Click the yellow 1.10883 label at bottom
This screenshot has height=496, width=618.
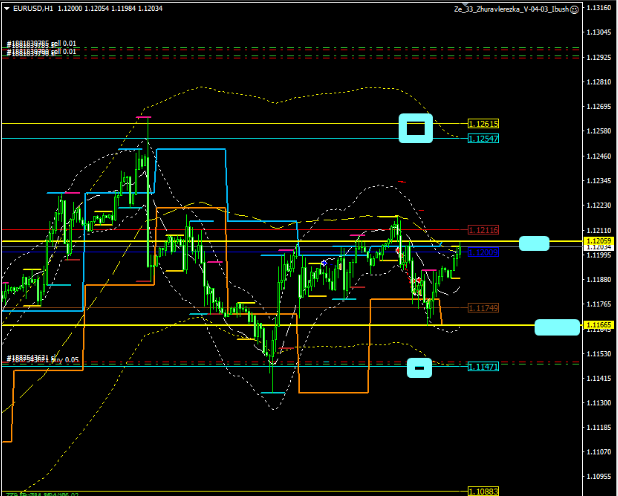pyautogui.click(x=483, y=491)
